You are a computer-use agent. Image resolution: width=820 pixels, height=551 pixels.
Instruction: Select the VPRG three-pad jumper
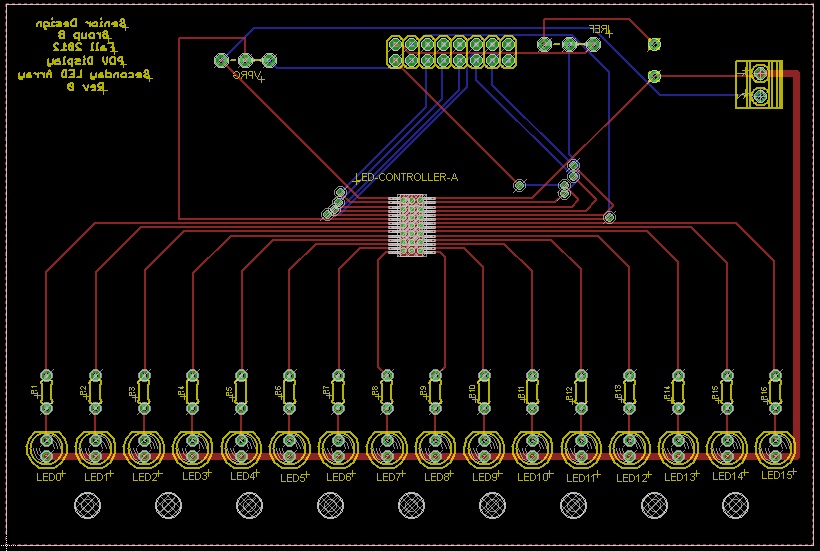[x=245, y=61]
